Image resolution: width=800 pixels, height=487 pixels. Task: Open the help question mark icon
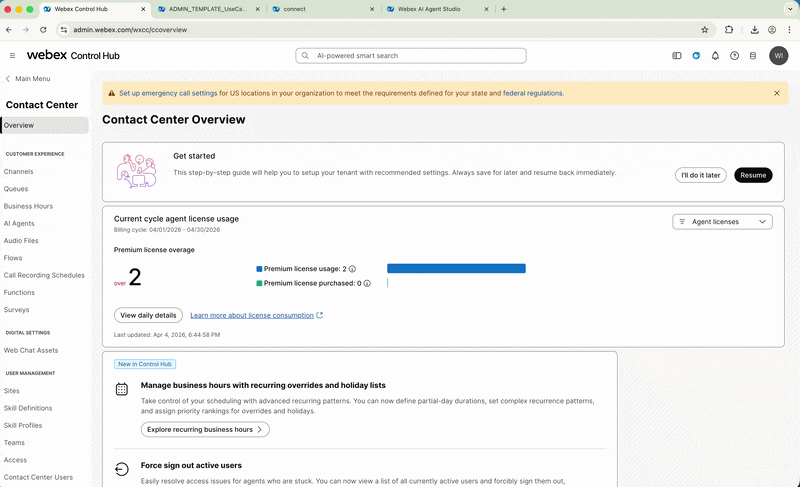pyautogui.click(x=734, y=56)
